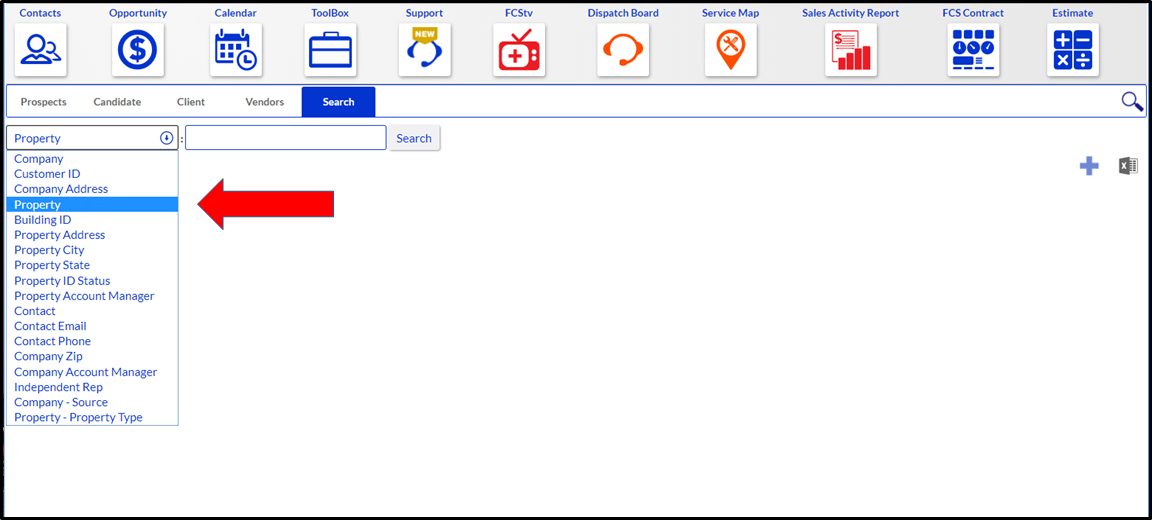
Task: Open the FCStv television icon
Action: coord(519,50)
